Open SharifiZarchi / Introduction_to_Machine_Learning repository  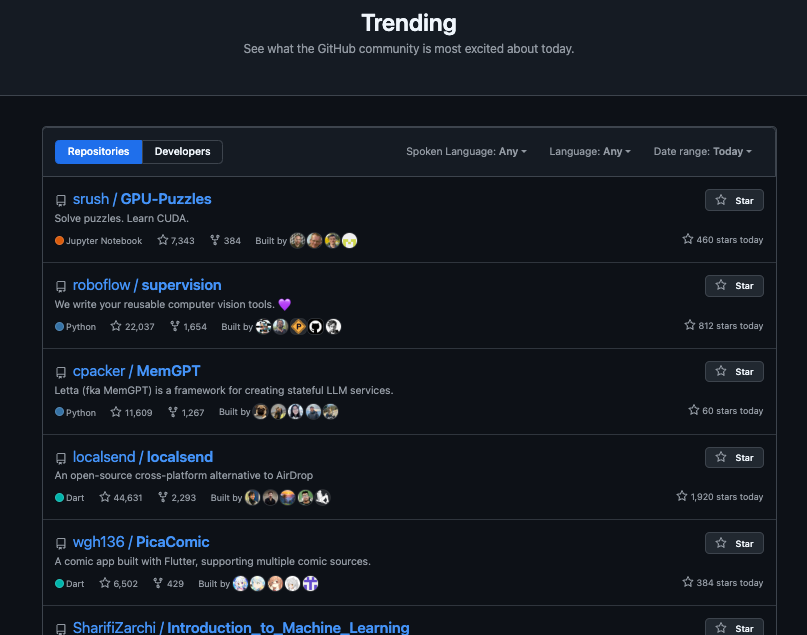coord(241,628)
